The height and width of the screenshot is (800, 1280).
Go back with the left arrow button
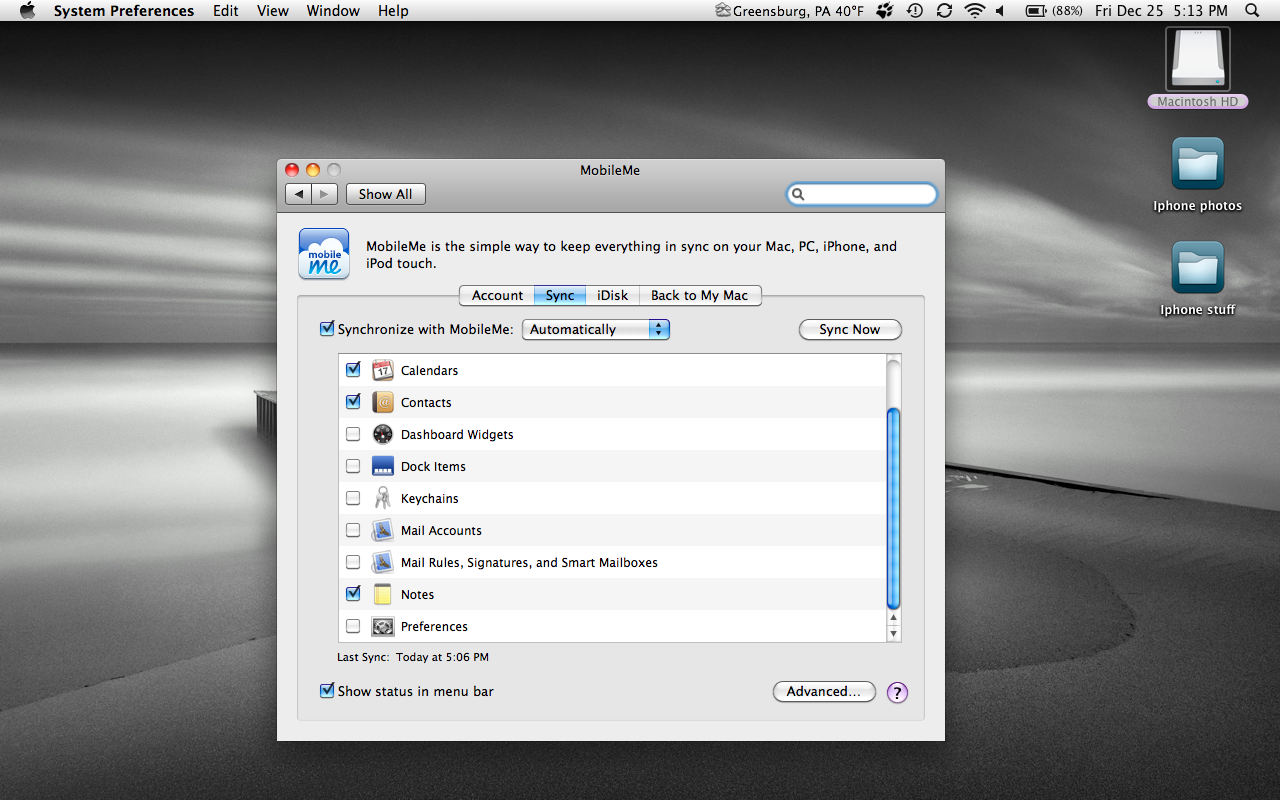click(298, 194)
